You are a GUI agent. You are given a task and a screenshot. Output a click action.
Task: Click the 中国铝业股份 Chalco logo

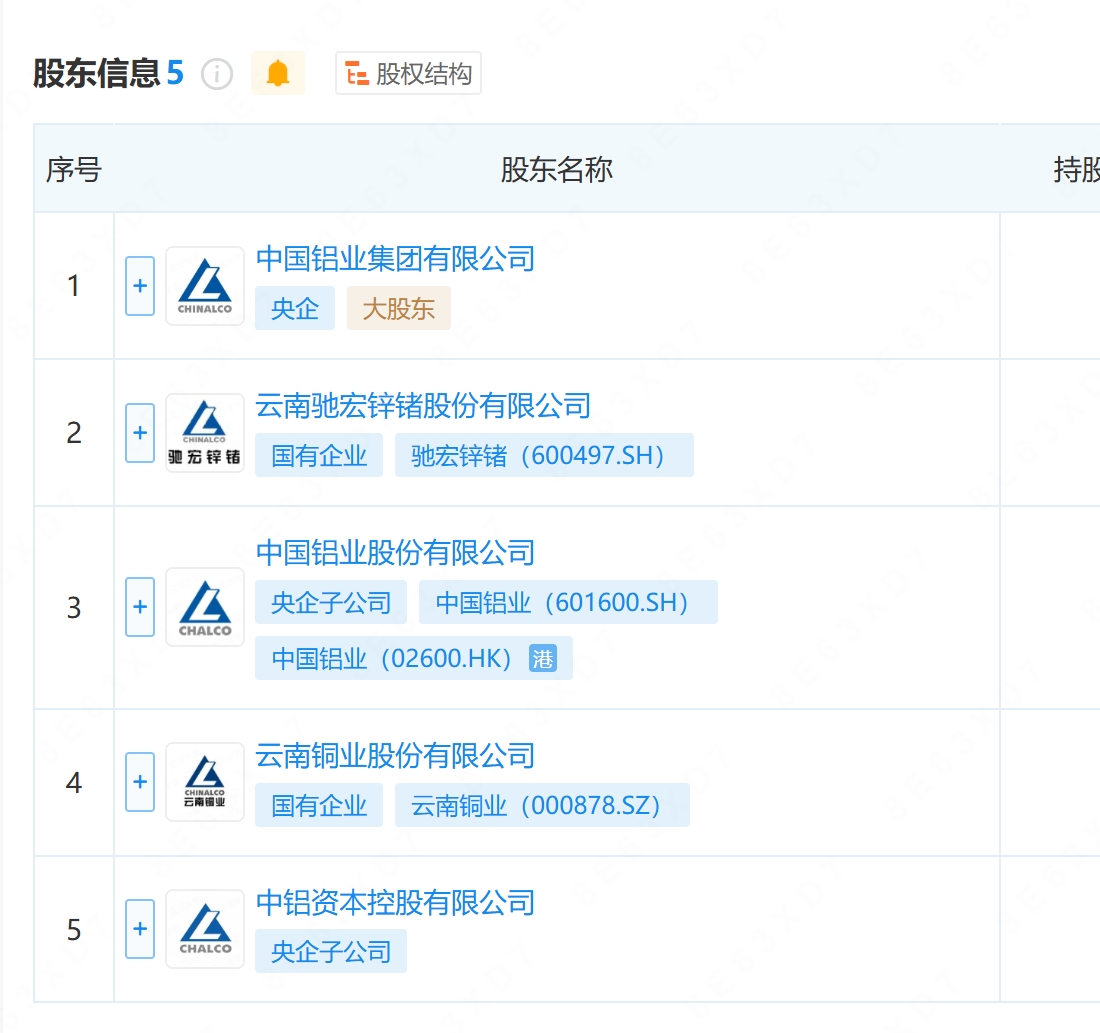point(205,607)
